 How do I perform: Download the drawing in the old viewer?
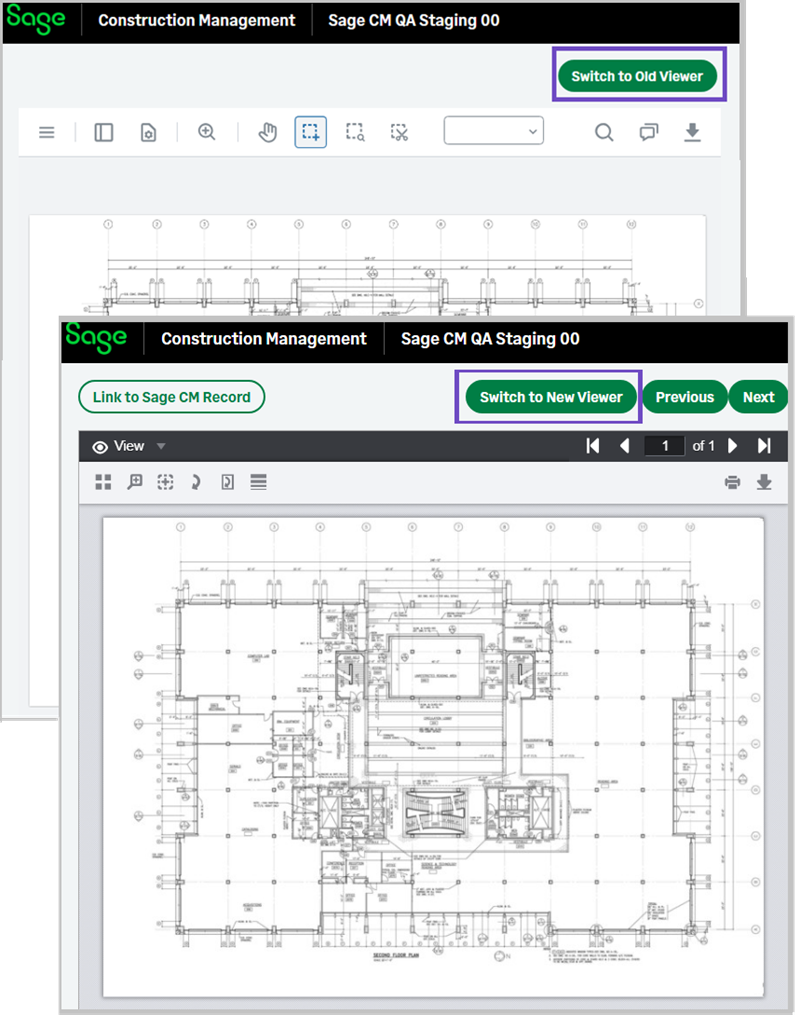[x=764, y=483]
